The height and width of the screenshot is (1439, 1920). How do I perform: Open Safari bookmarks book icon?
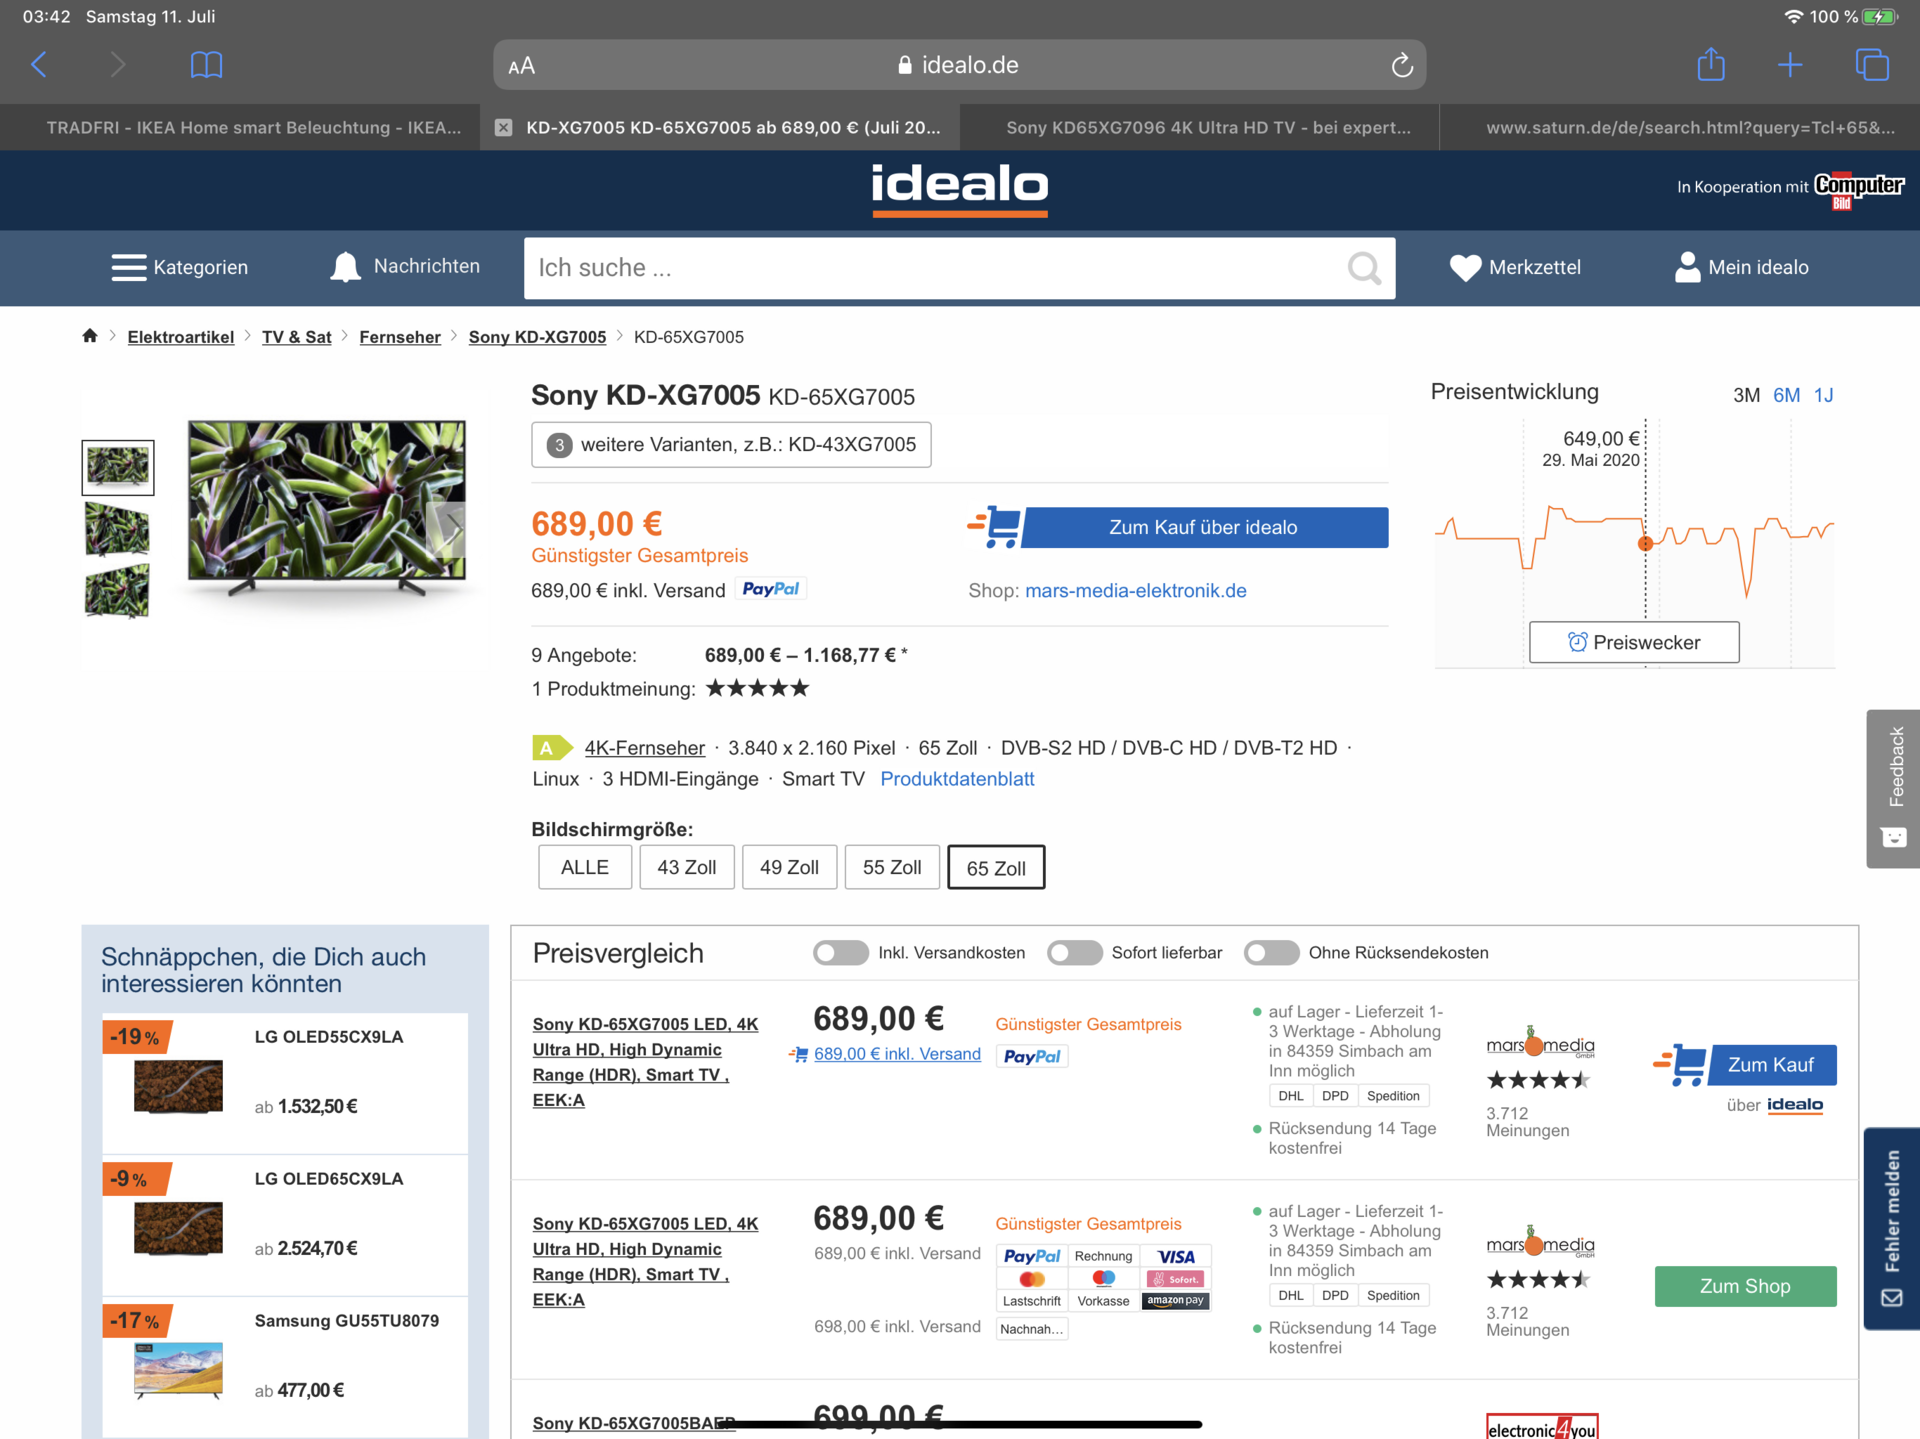point(206,65)
